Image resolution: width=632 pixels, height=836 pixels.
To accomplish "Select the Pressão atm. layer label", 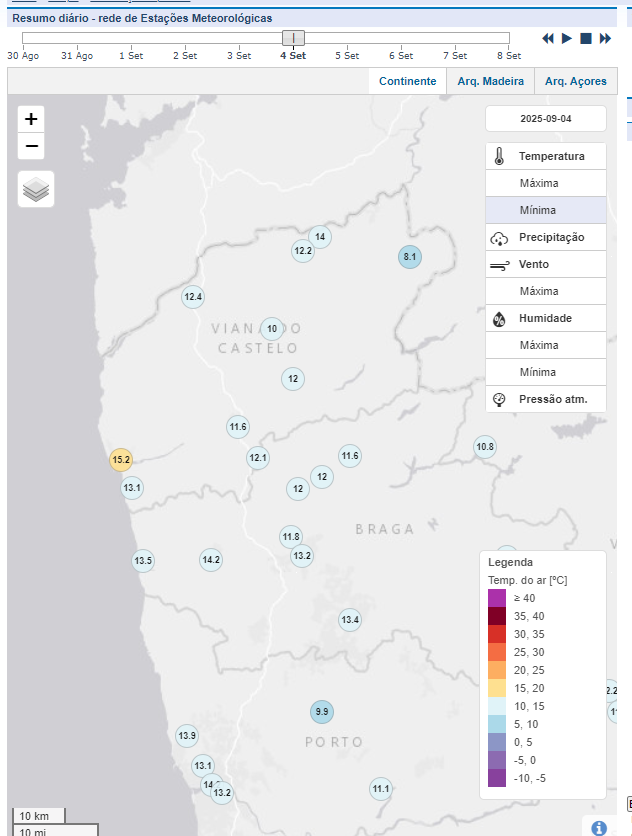I will 553,399.
